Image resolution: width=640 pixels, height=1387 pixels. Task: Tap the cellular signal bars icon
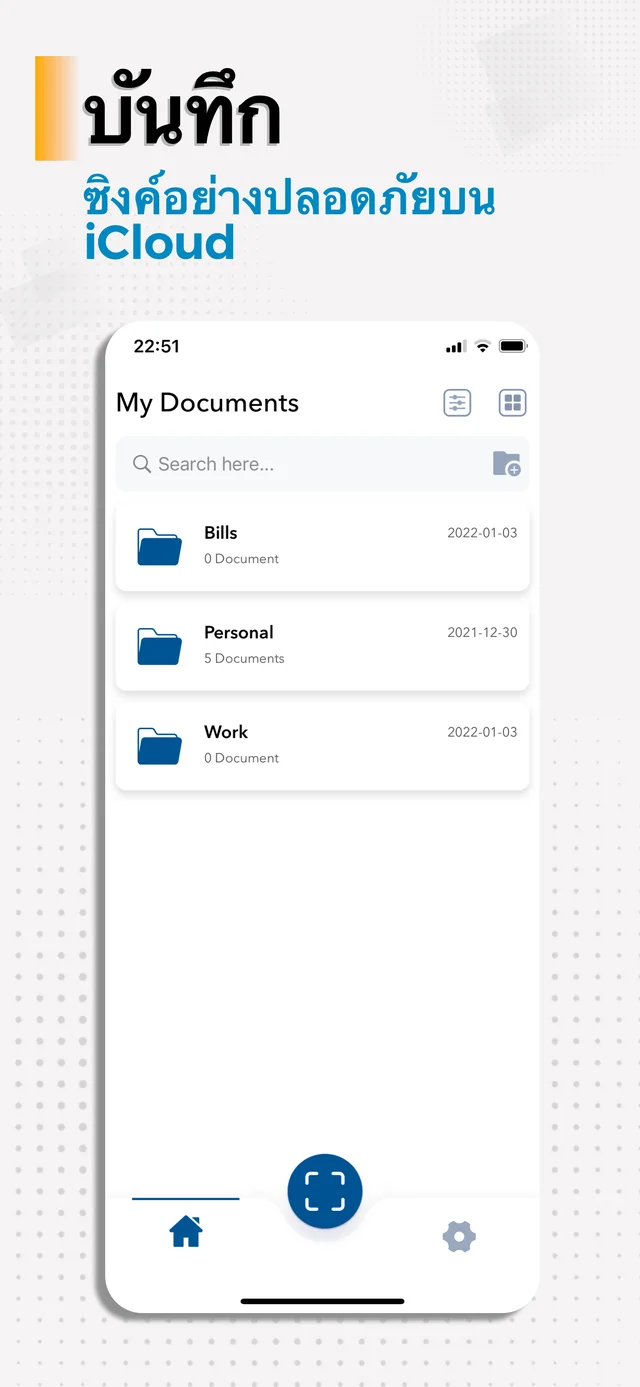(456, 347)
